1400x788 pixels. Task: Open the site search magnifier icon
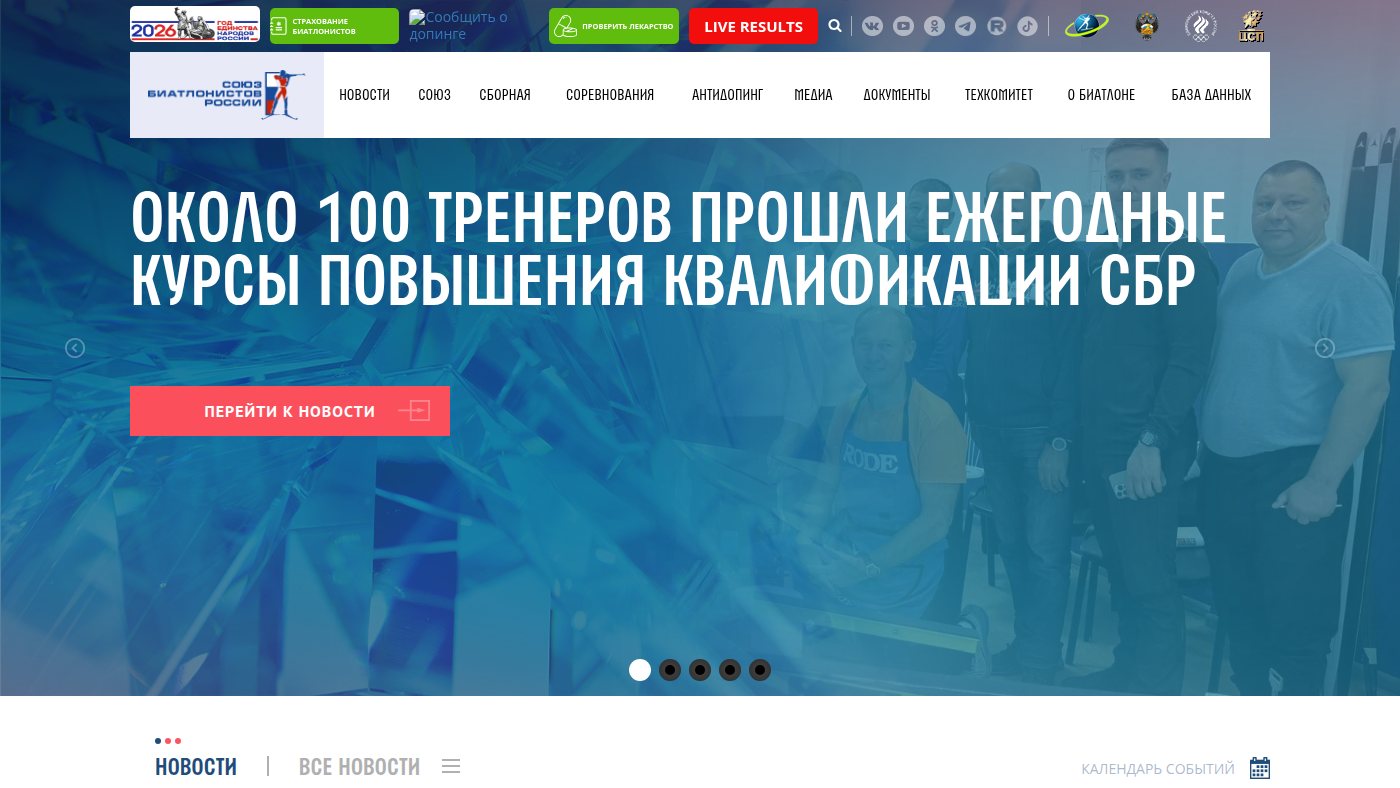tap(835, 26)
